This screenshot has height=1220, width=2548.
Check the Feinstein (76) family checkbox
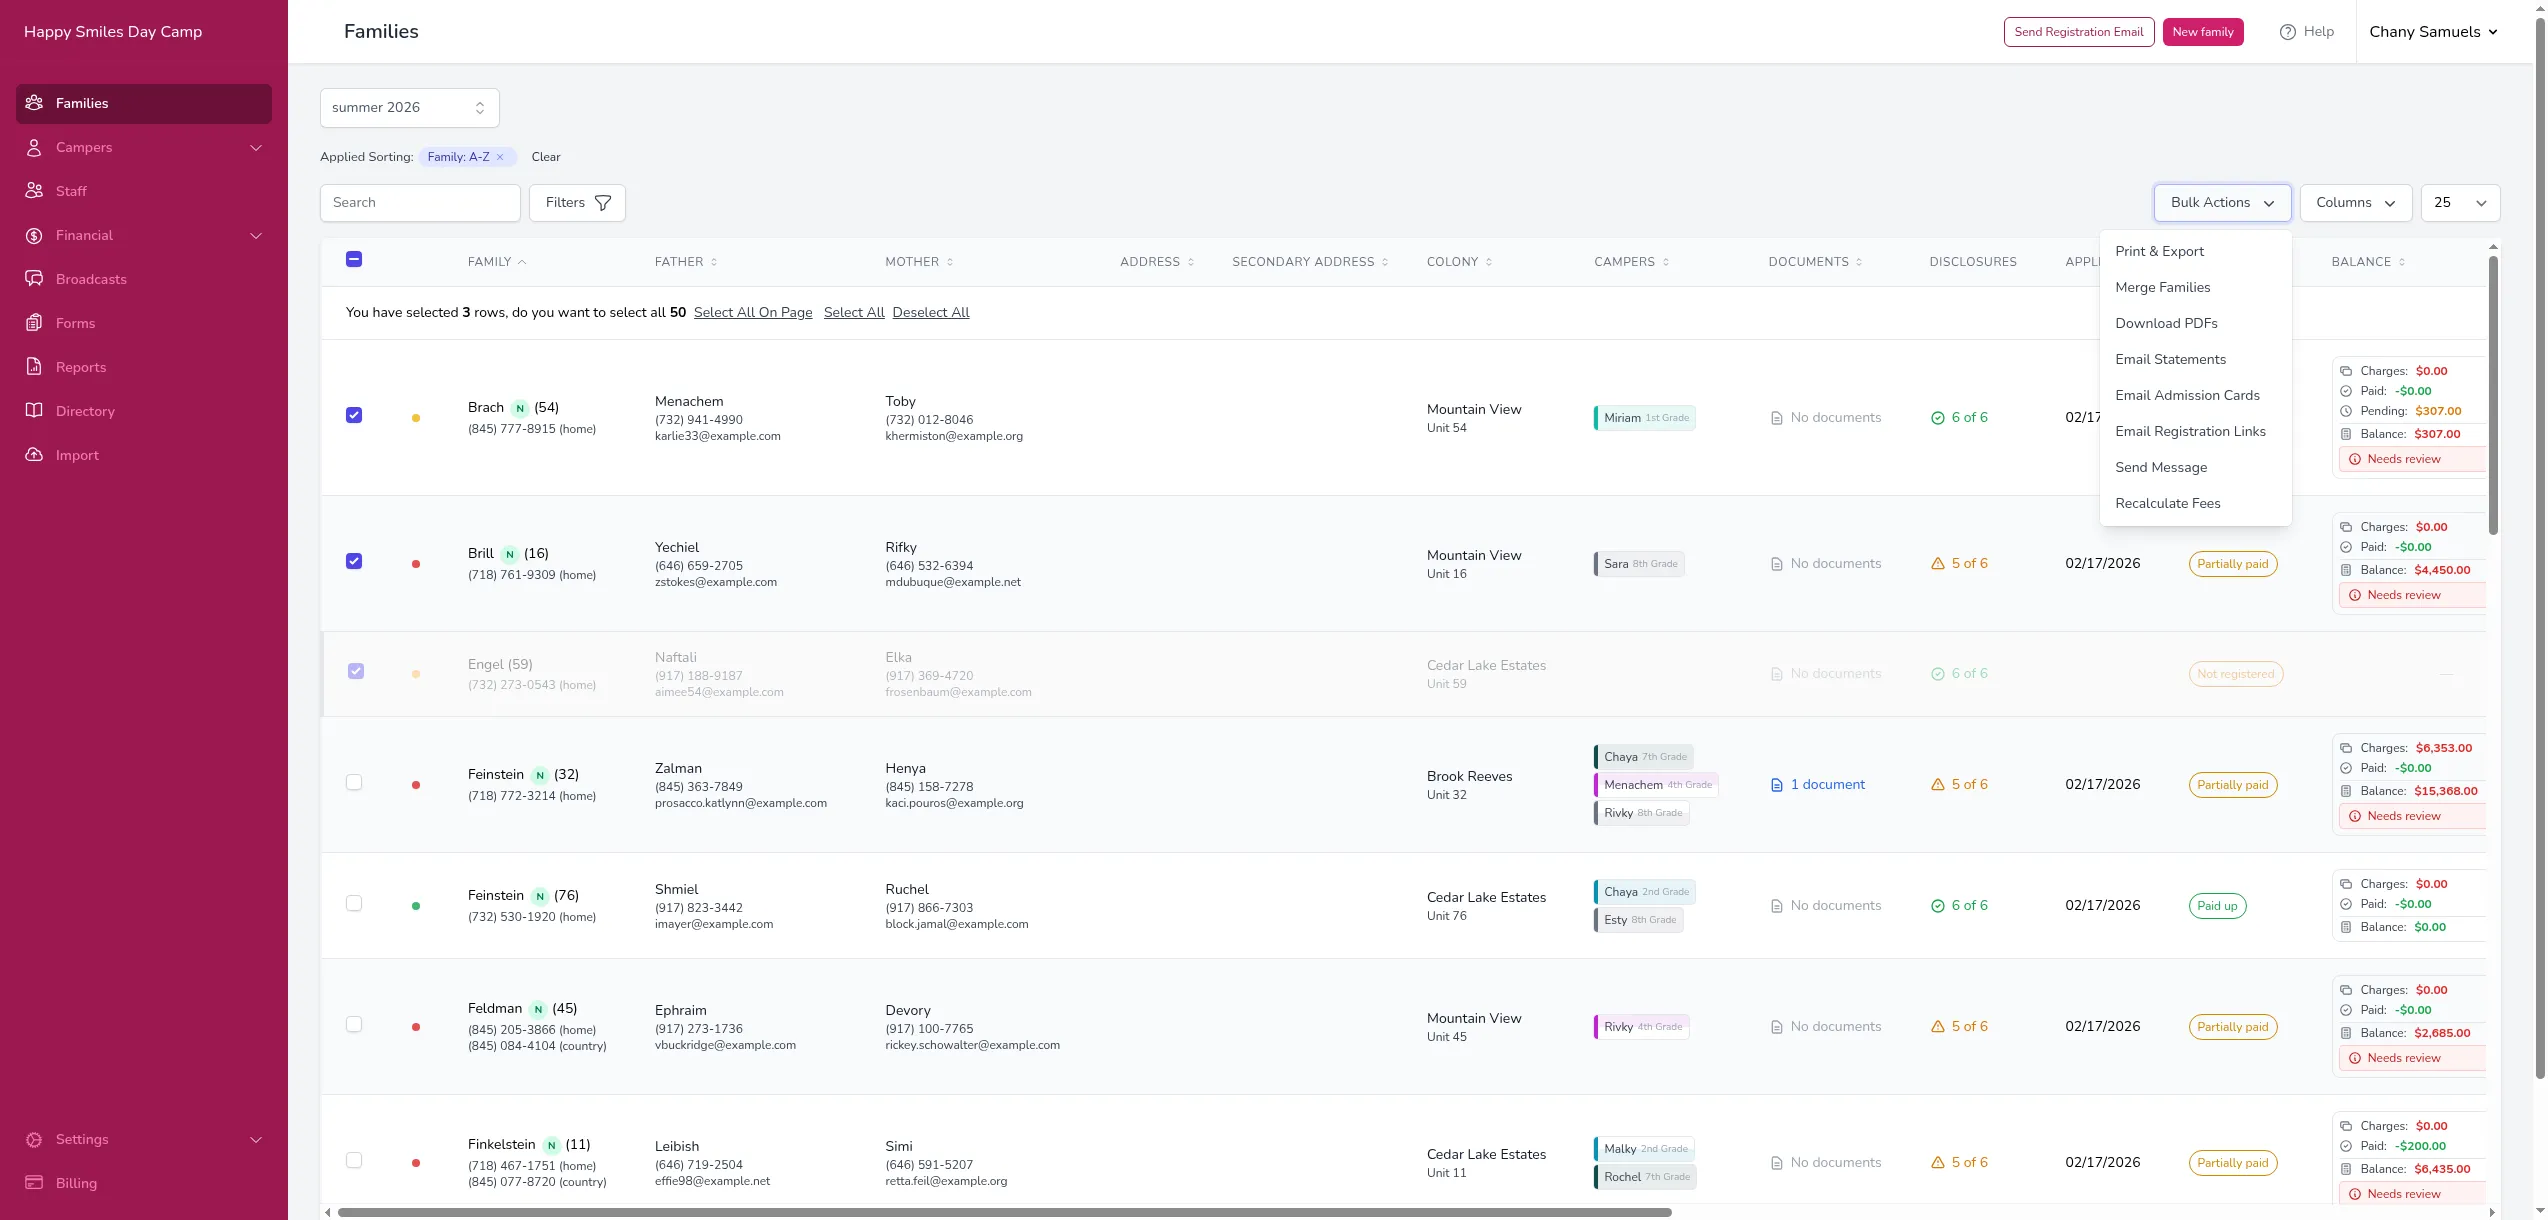(x=354, y=903)
